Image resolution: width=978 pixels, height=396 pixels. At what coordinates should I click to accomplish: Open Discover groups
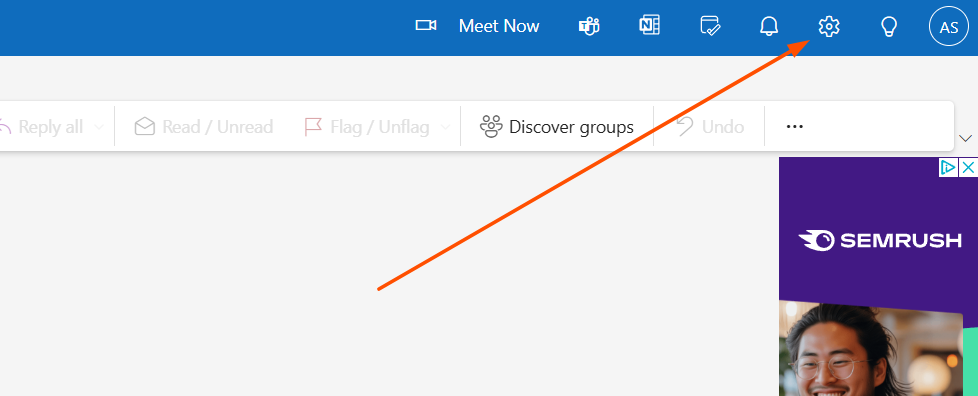[x=571, y=127]
